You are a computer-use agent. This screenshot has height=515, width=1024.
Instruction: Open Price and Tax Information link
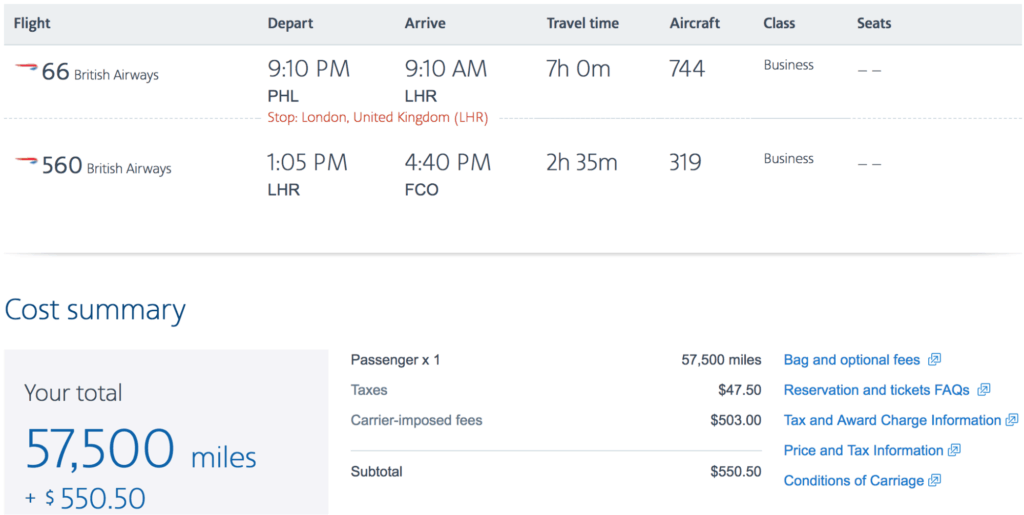[863, 450]
